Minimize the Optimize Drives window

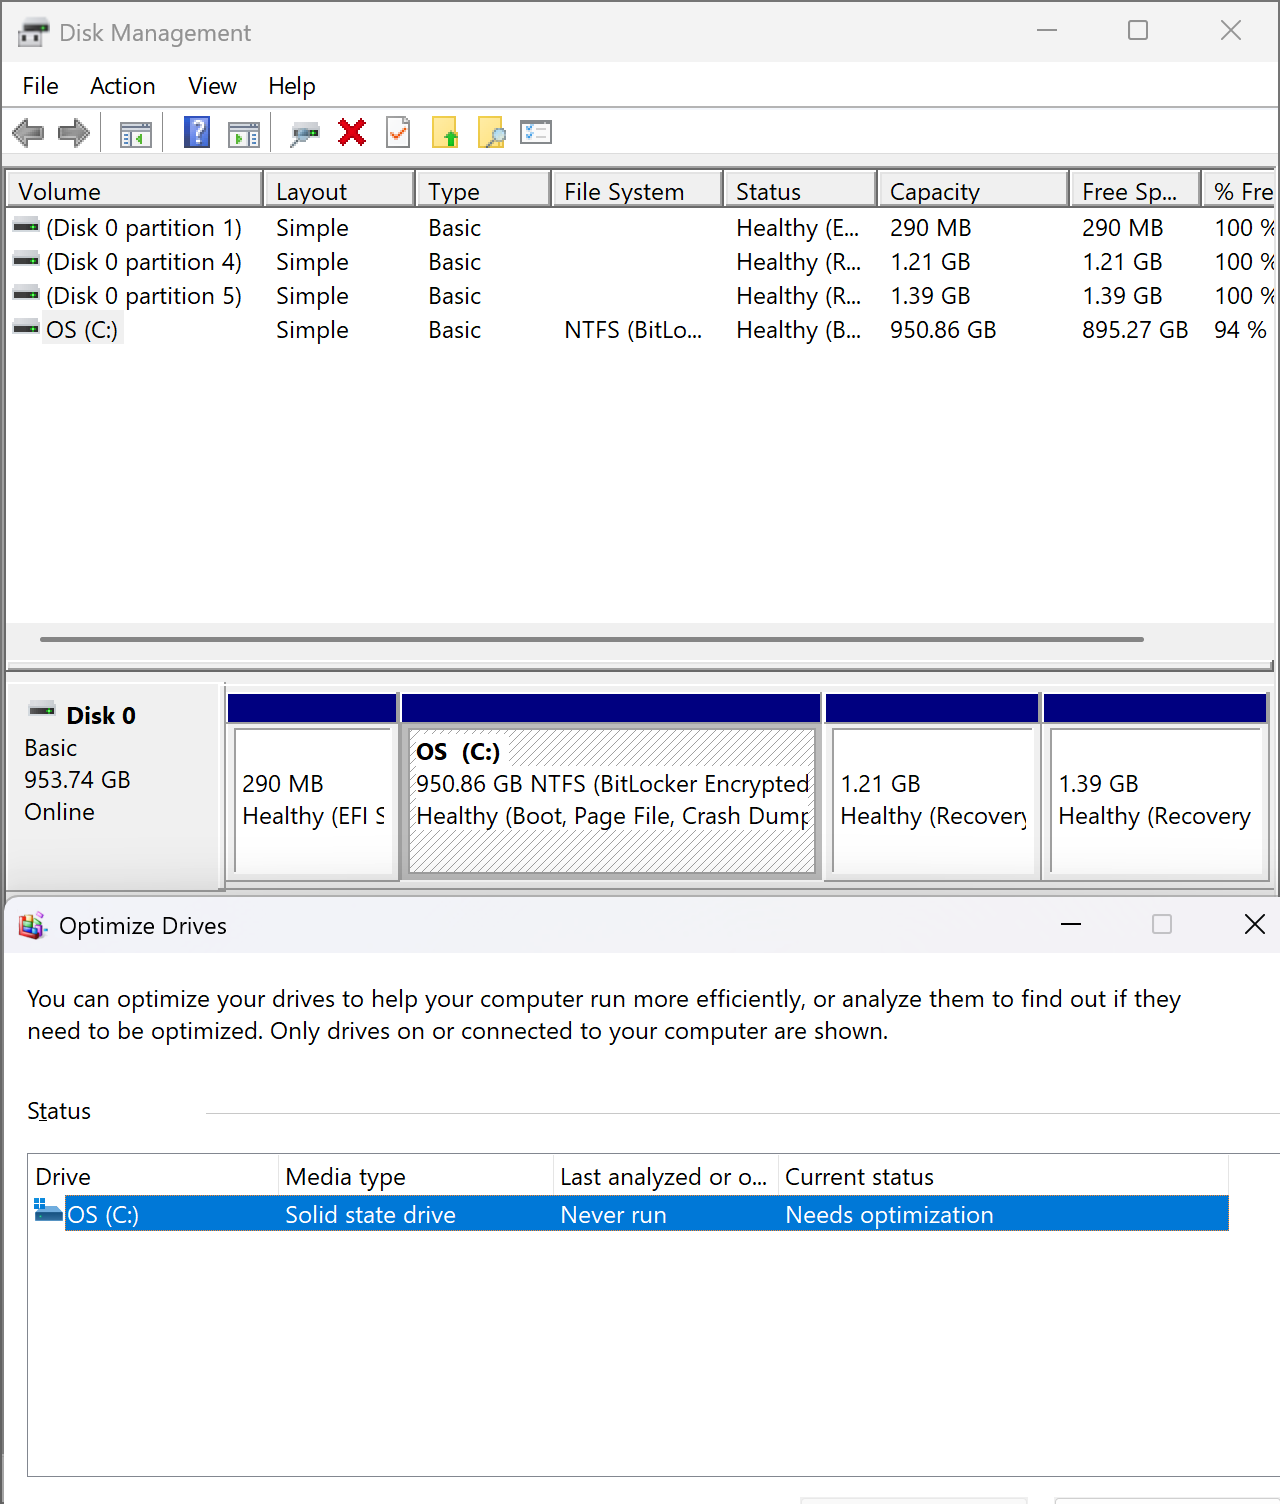pos(1071,924)
